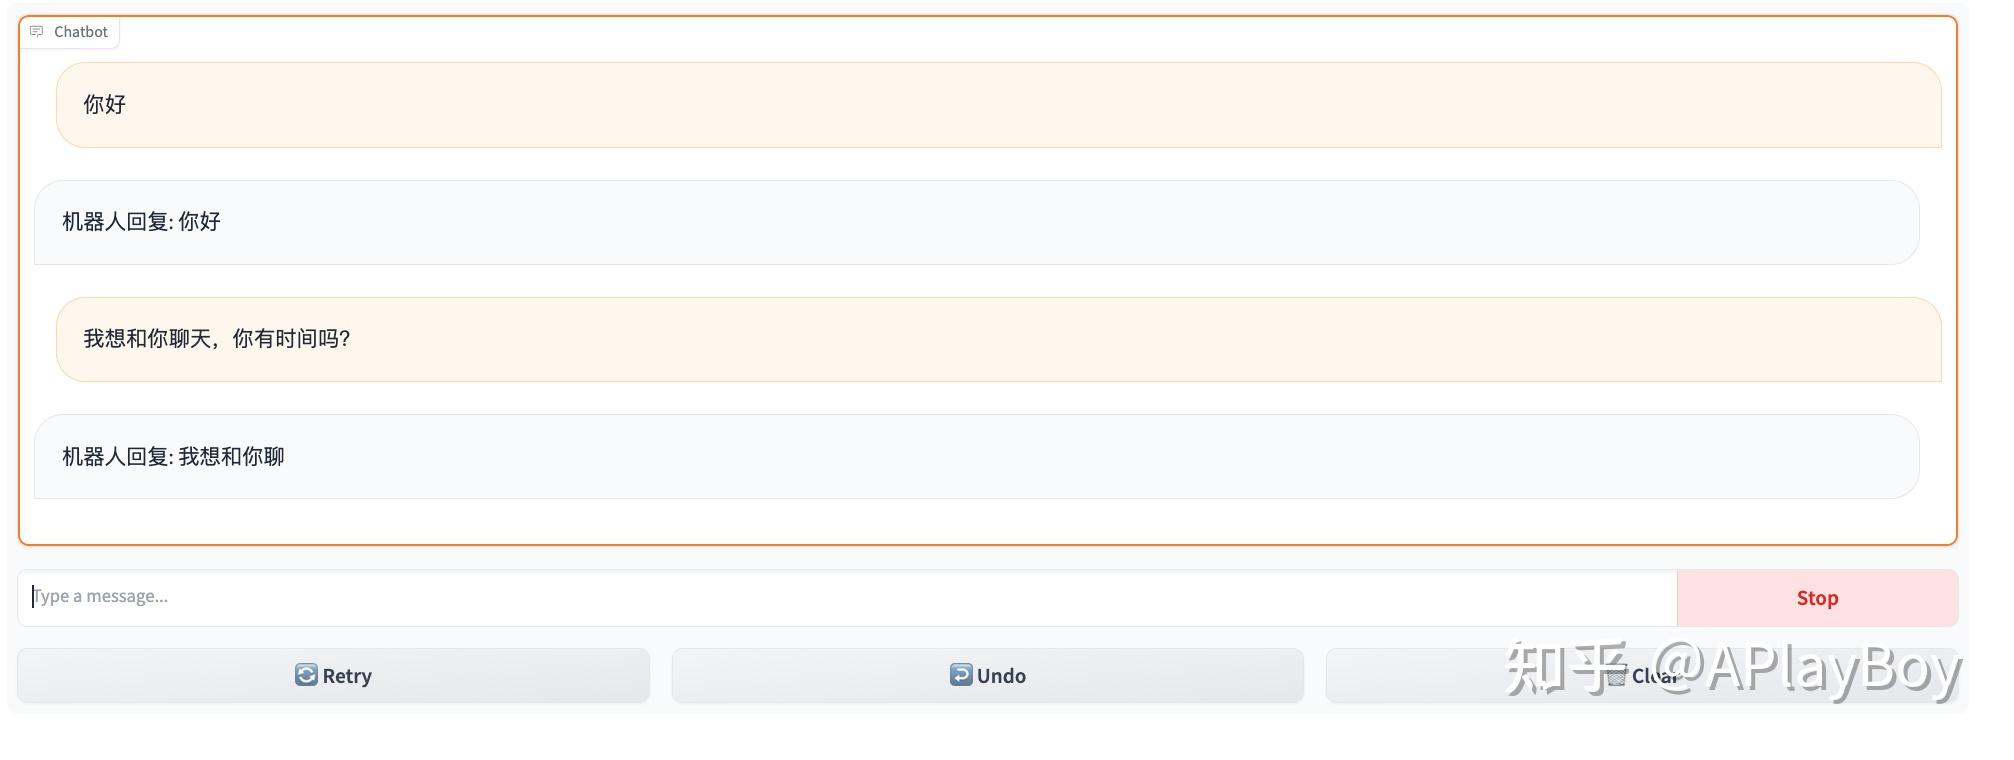
Task: Click the Undo arrow icon
Action: click(960, 675)
